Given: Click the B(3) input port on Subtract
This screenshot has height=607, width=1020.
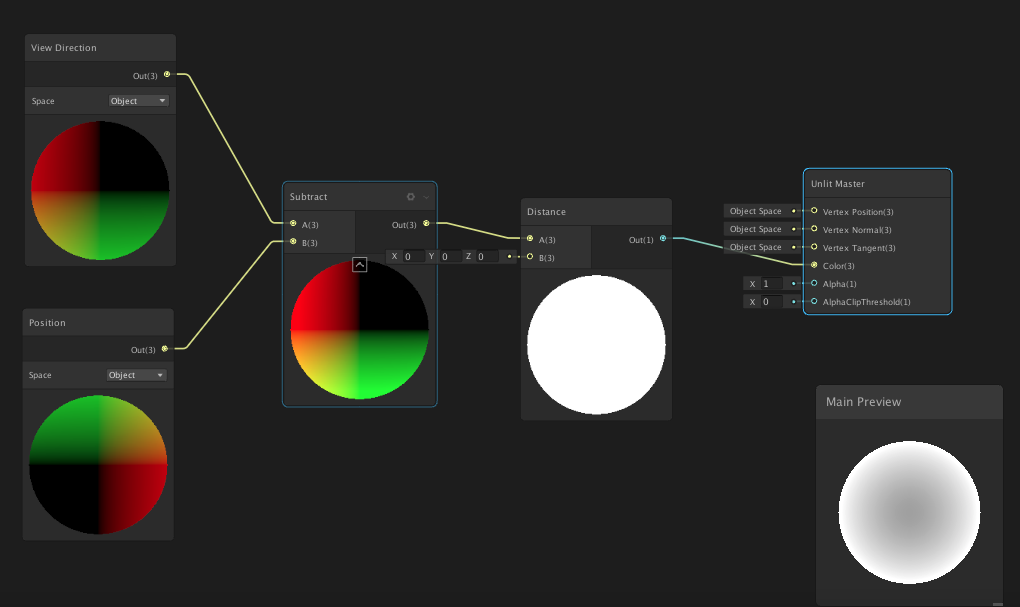Looking at the screenshot, I should (x=292, y=242).
